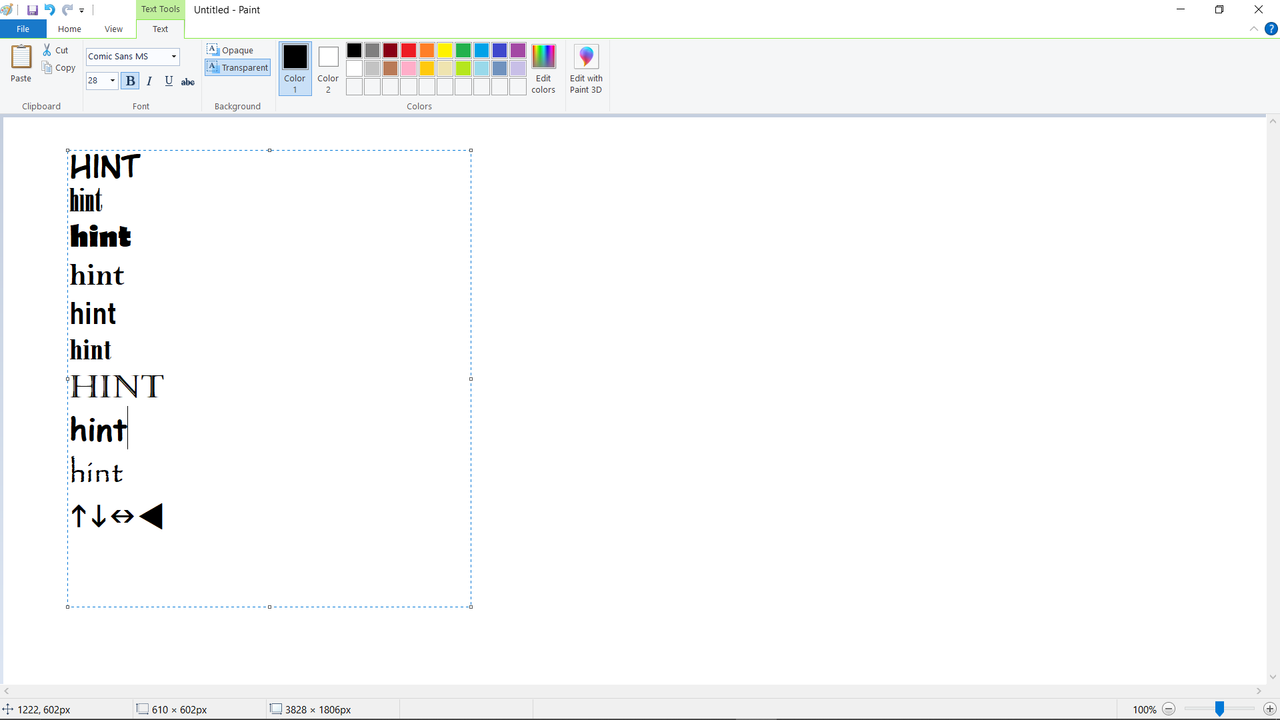The width and height of the screenshot is (1280, 720).
Task: Open the Comic Sans MS font list
Action: coord(172,56)
